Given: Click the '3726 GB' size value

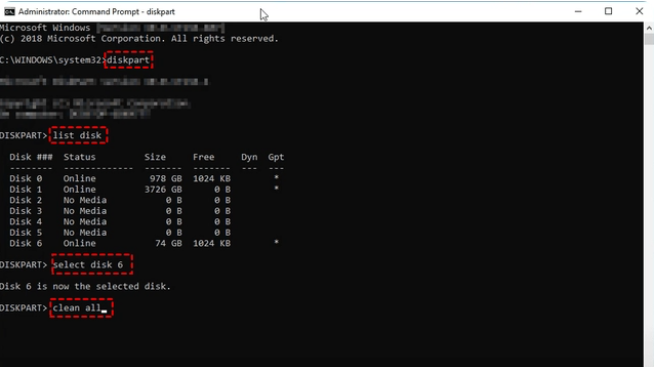Looking at the screenshot, I should 163,189.
